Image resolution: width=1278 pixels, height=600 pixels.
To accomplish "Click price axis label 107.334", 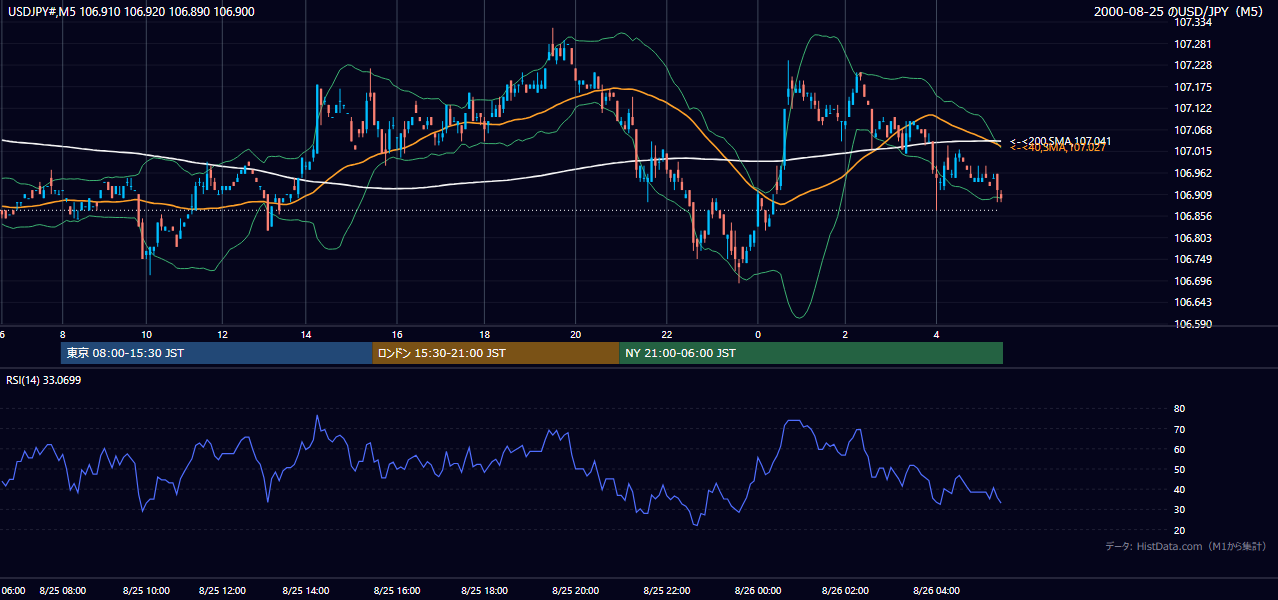I will click(1195, 23).
